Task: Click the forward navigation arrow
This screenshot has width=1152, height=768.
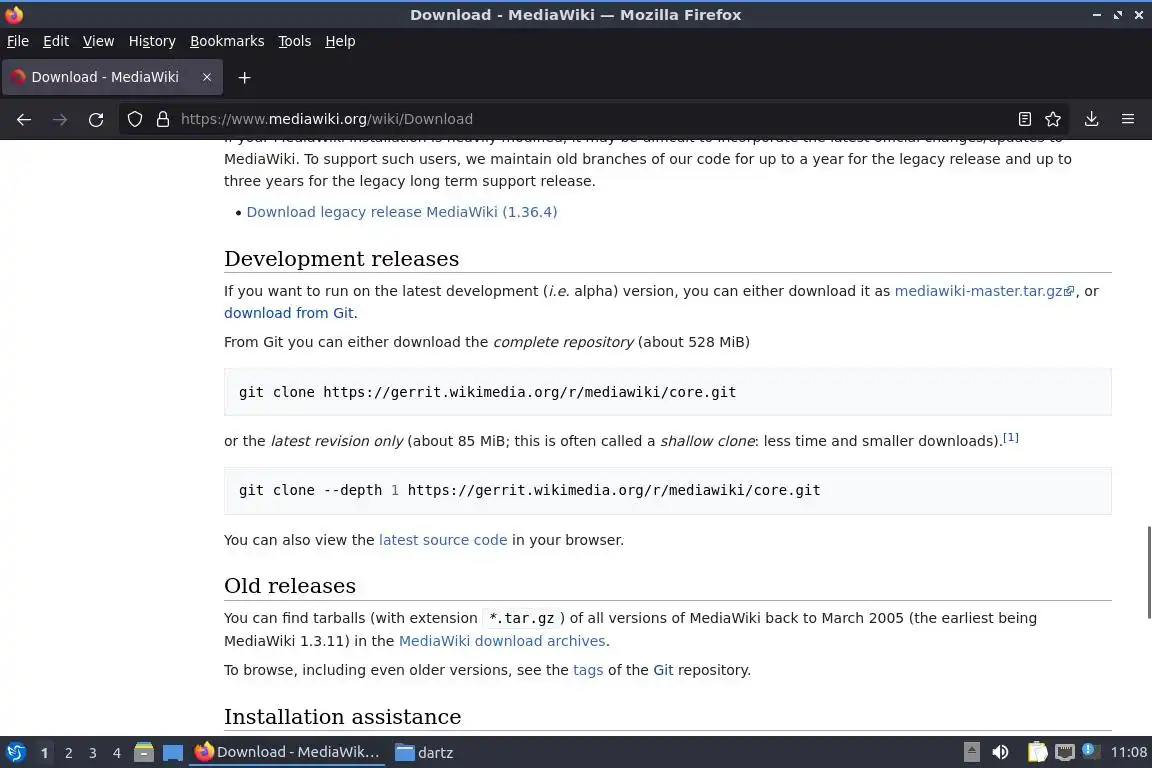Action: [60, 119]
